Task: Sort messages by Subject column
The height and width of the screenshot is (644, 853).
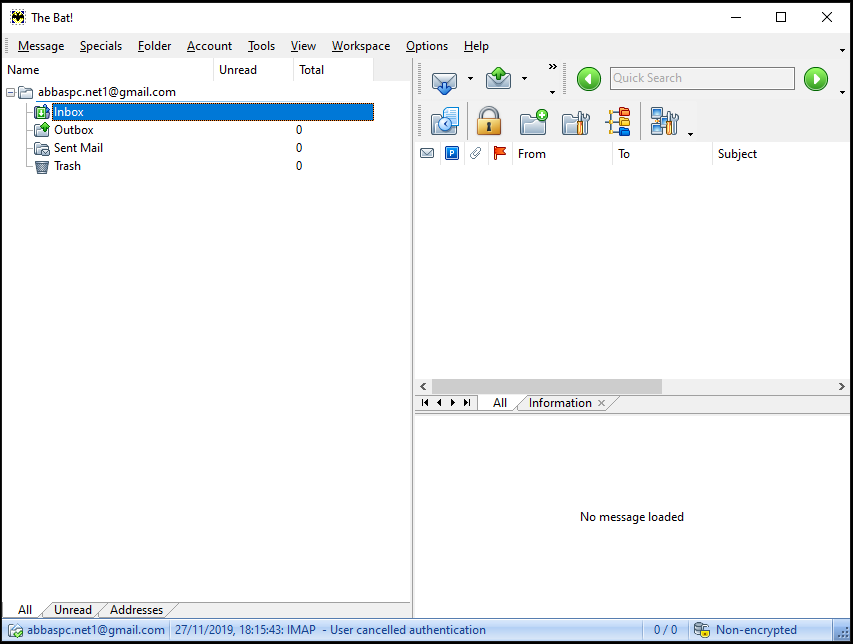Action: point(781,154)
